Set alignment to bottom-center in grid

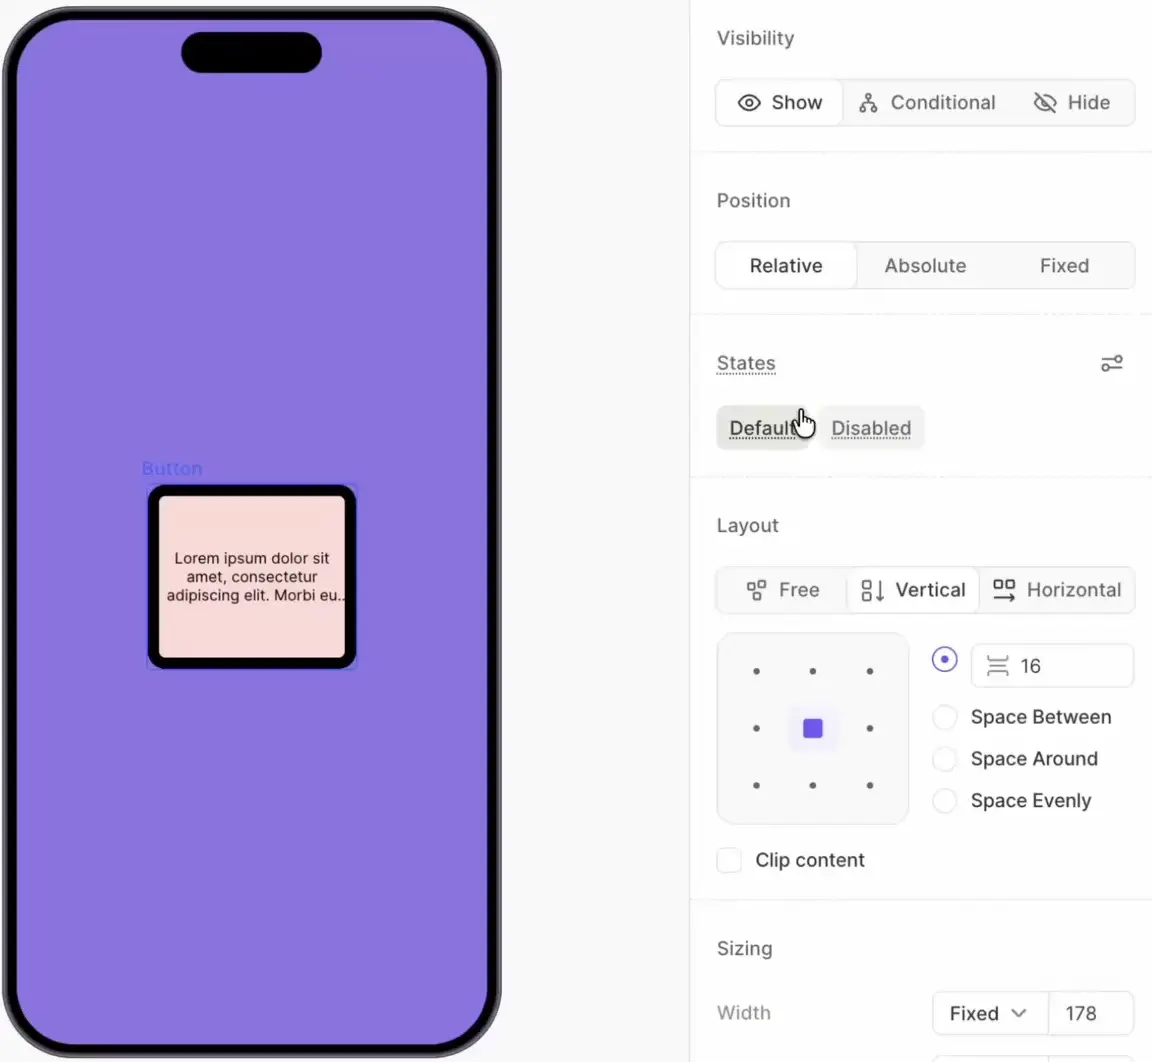[x=813, y=786]
